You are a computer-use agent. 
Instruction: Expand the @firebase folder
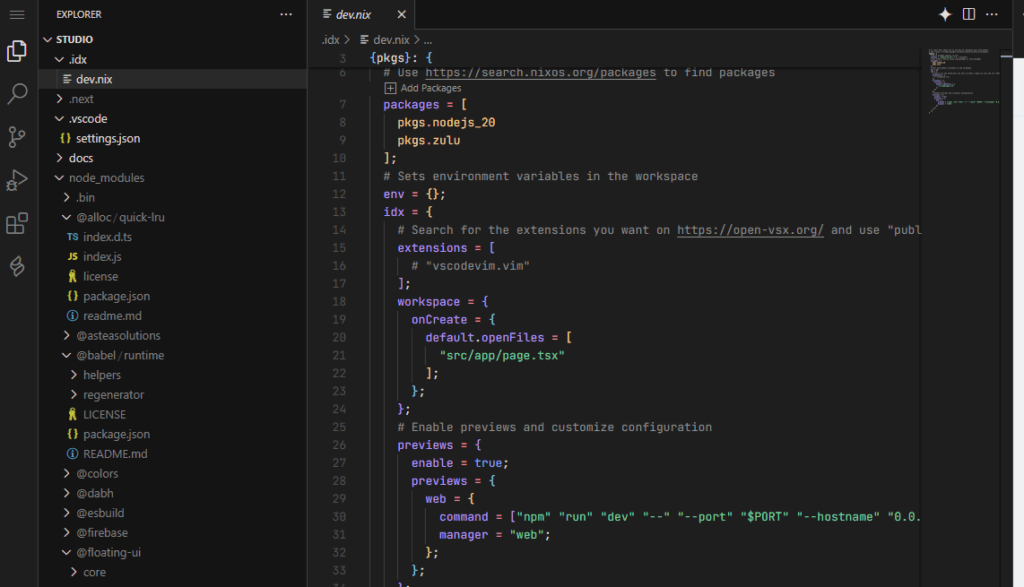(67, 533)
